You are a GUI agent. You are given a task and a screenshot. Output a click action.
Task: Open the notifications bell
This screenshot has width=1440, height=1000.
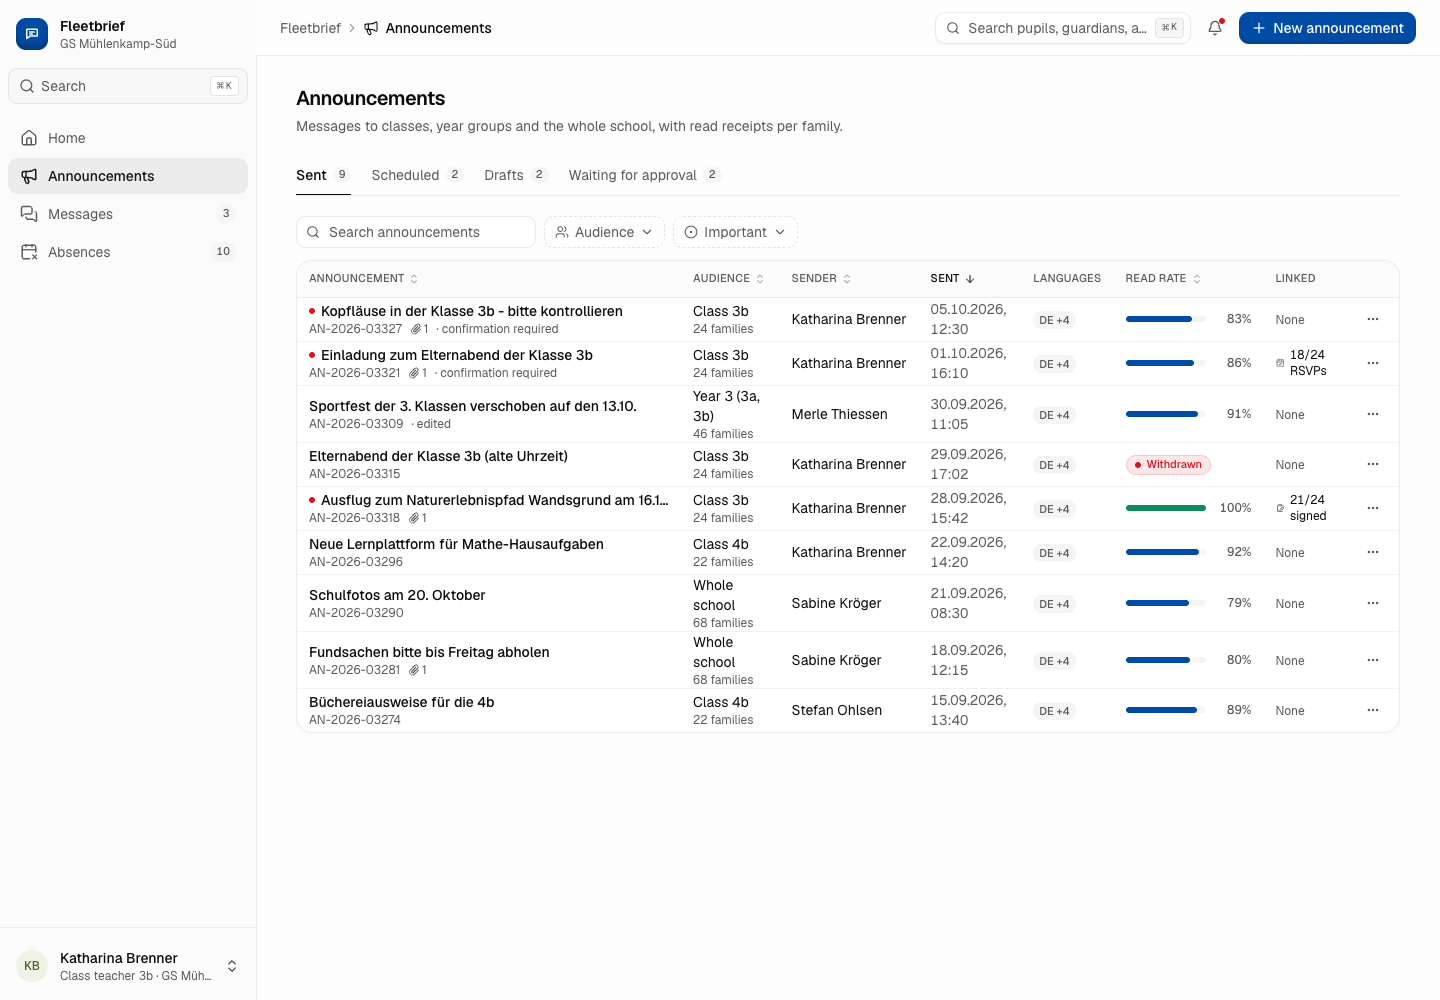pos(1215,28)
